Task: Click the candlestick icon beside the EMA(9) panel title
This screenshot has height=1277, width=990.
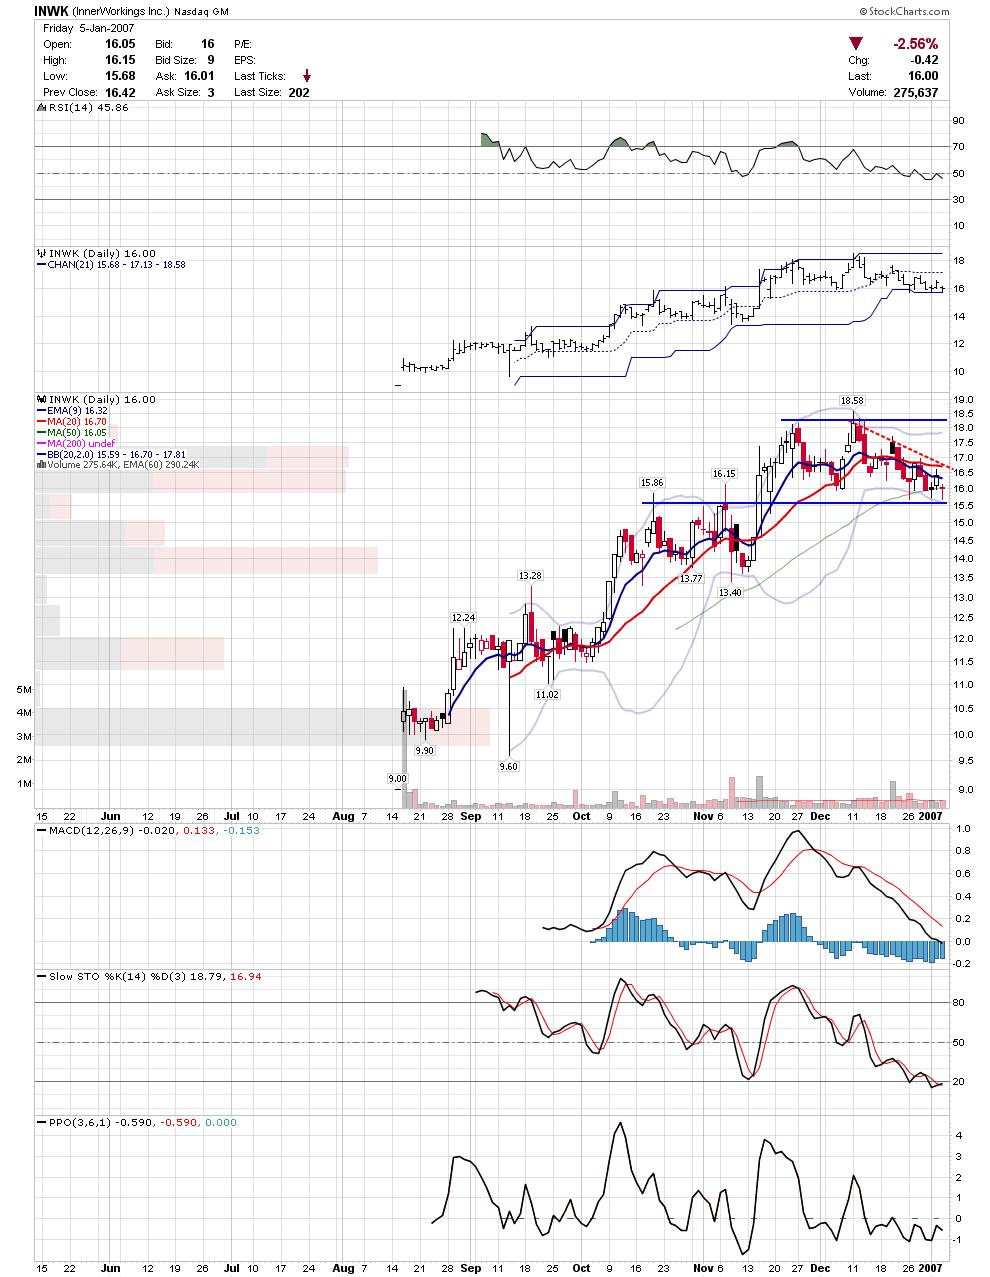Action: click(40, 399)
